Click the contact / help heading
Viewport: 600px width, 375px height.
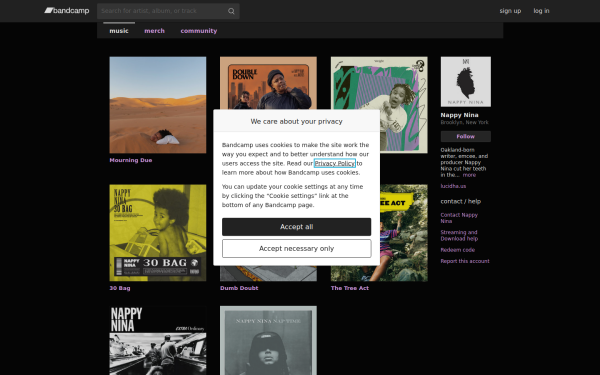(461, 201)
